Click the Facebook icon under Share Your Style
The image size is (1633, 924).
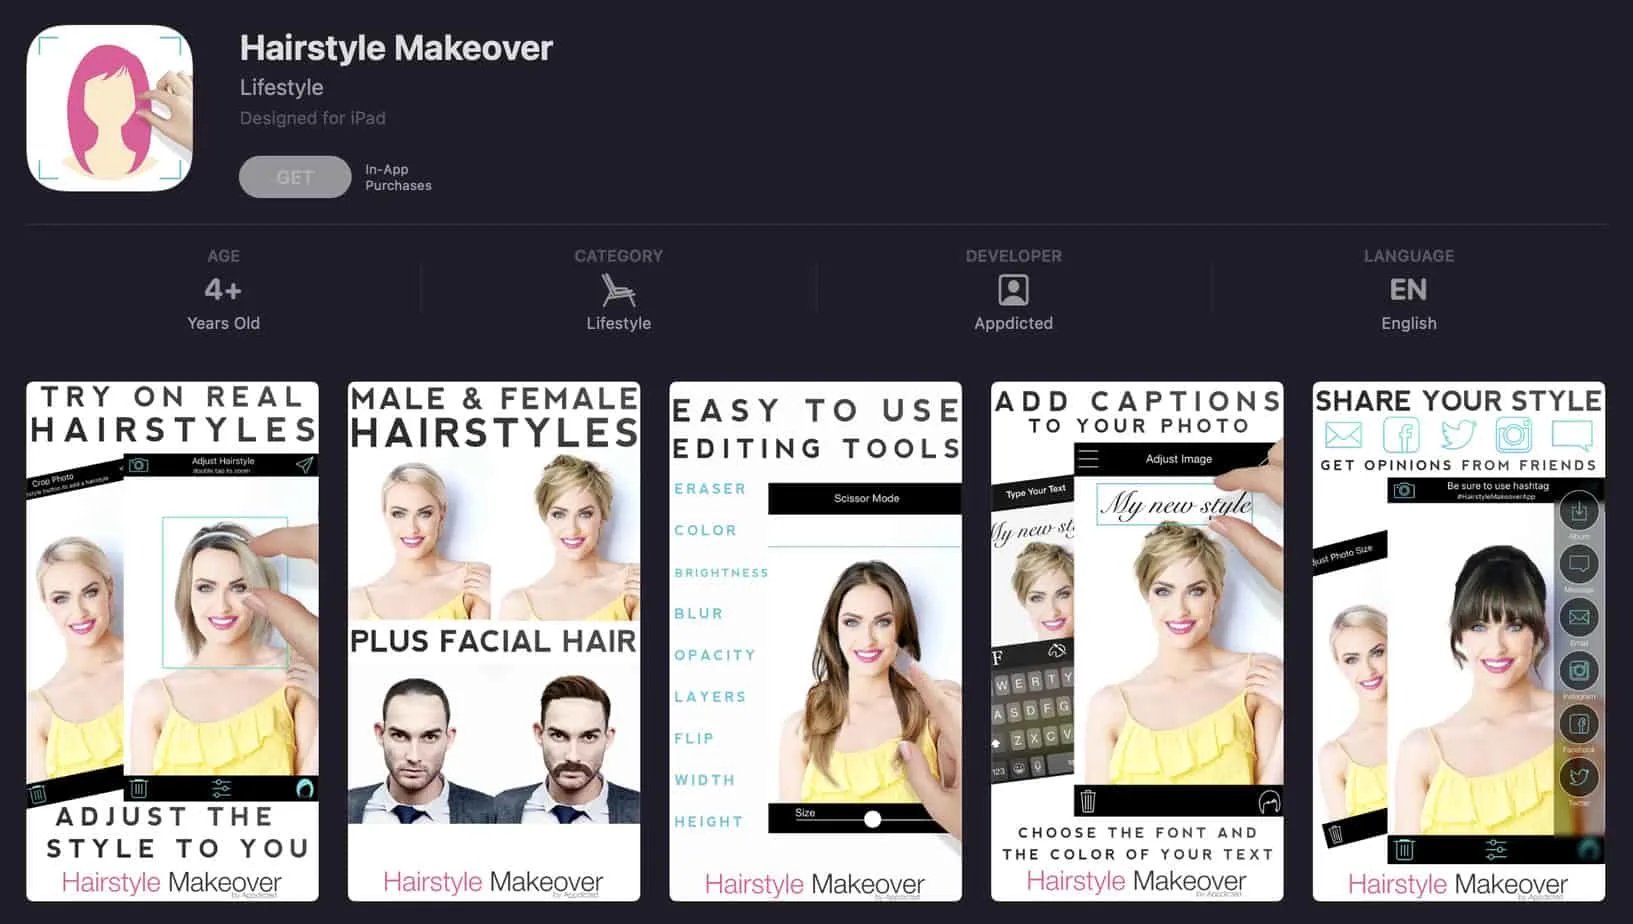pyautogui.click(x=1401, y=435)
